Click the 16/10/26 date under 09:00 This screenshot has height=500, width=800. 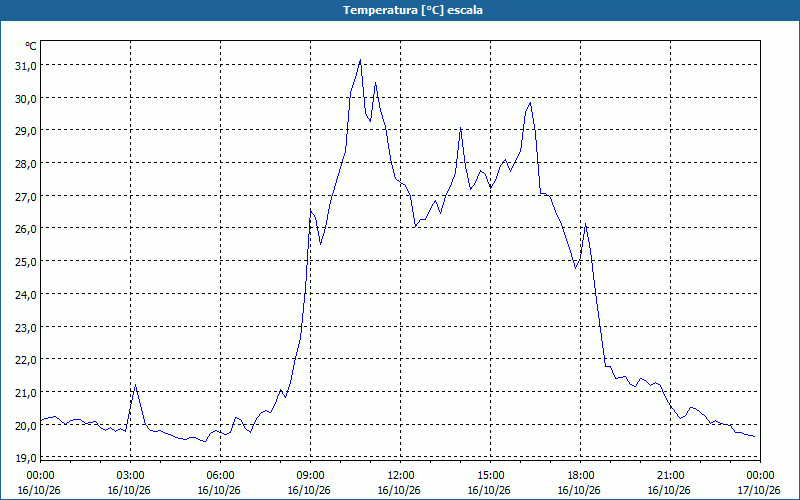tap(309, 490)
